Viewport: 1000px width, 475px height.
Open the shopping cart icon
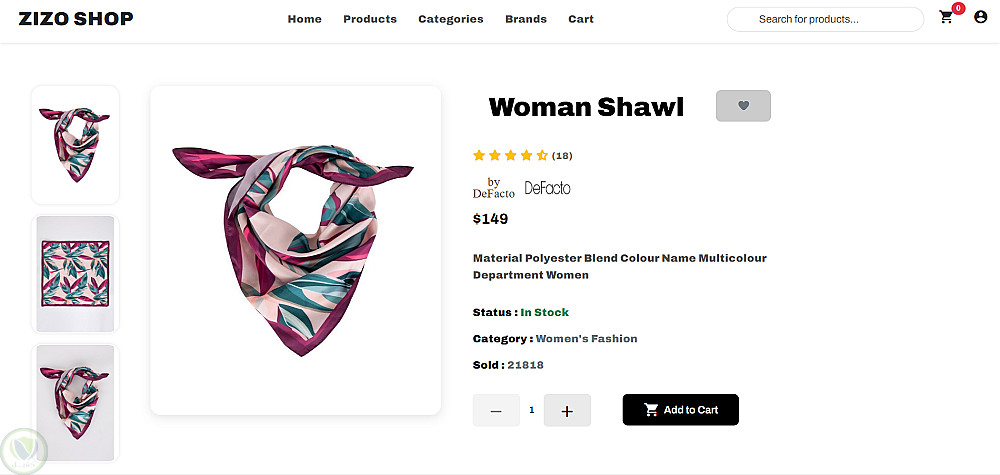946,18
